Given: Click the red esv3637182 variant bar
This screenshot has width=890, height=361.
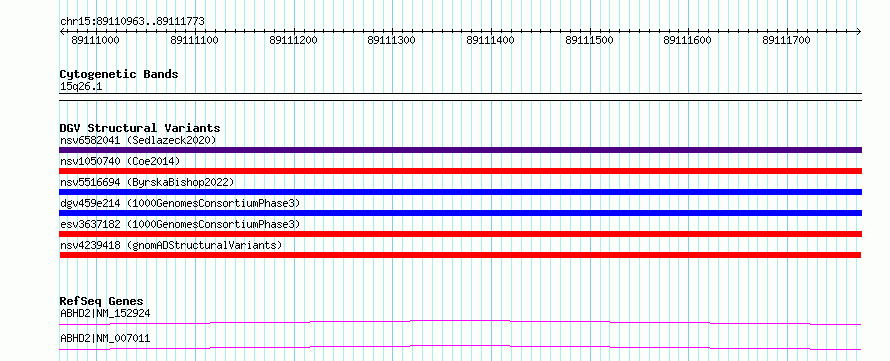Looking at the screenshot, I should point(460,234).
